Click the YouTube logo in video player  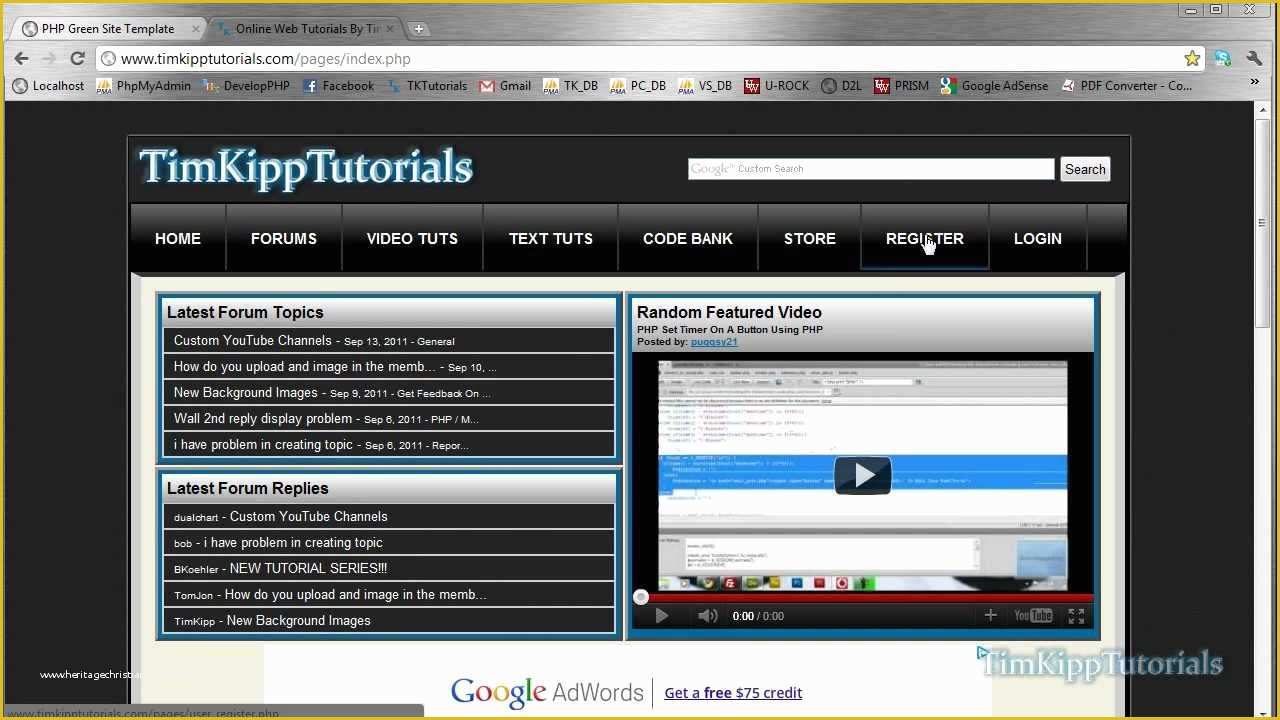pyautogui.click(x=1033, y=616)
